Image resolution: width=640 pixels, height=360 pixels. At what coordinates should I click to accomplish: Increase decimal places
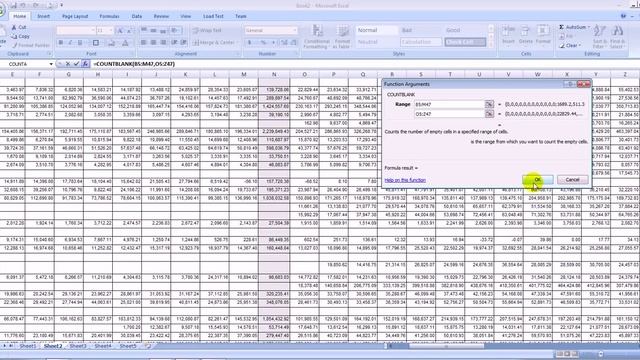284,42
